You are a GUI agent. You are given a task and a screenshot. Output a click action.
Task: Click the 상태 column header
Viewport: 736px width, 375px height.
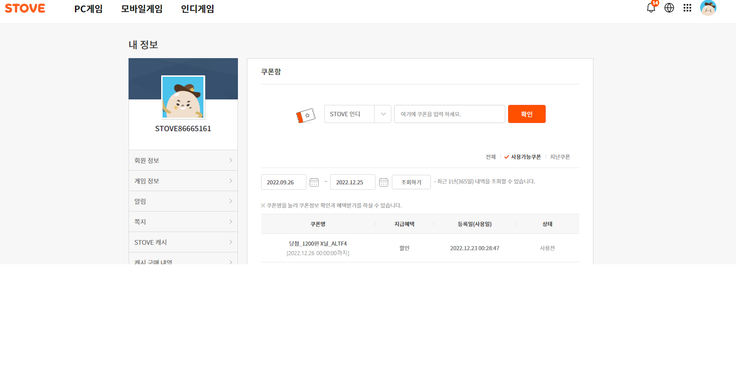click(547, 224)
